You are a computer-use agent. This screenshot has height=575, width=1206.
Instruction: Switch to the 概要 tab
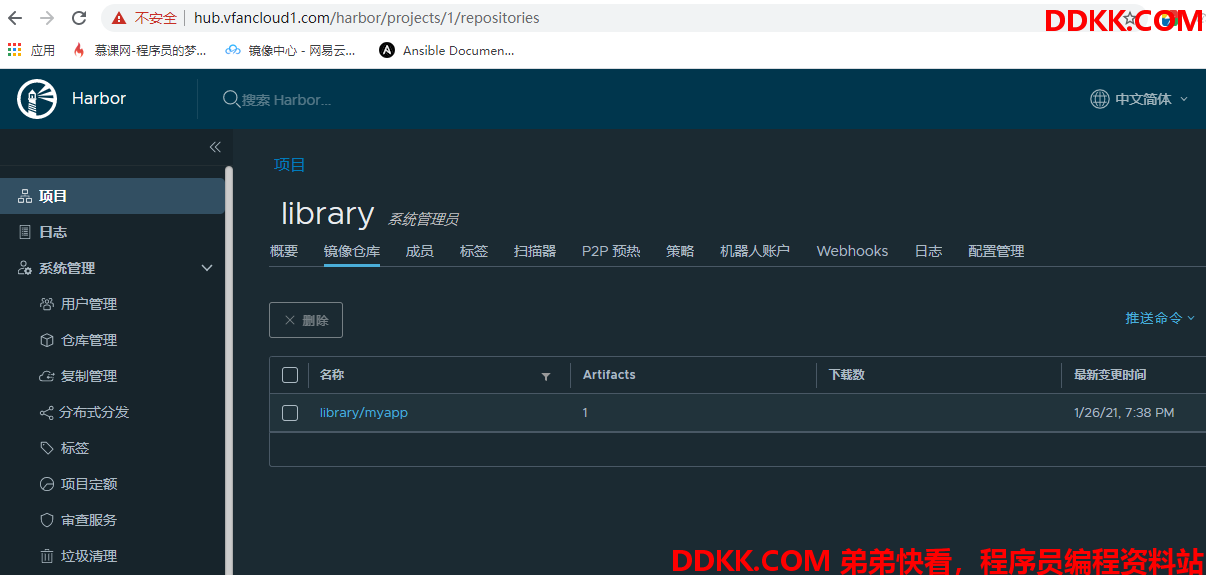click(x=284, y=251)
